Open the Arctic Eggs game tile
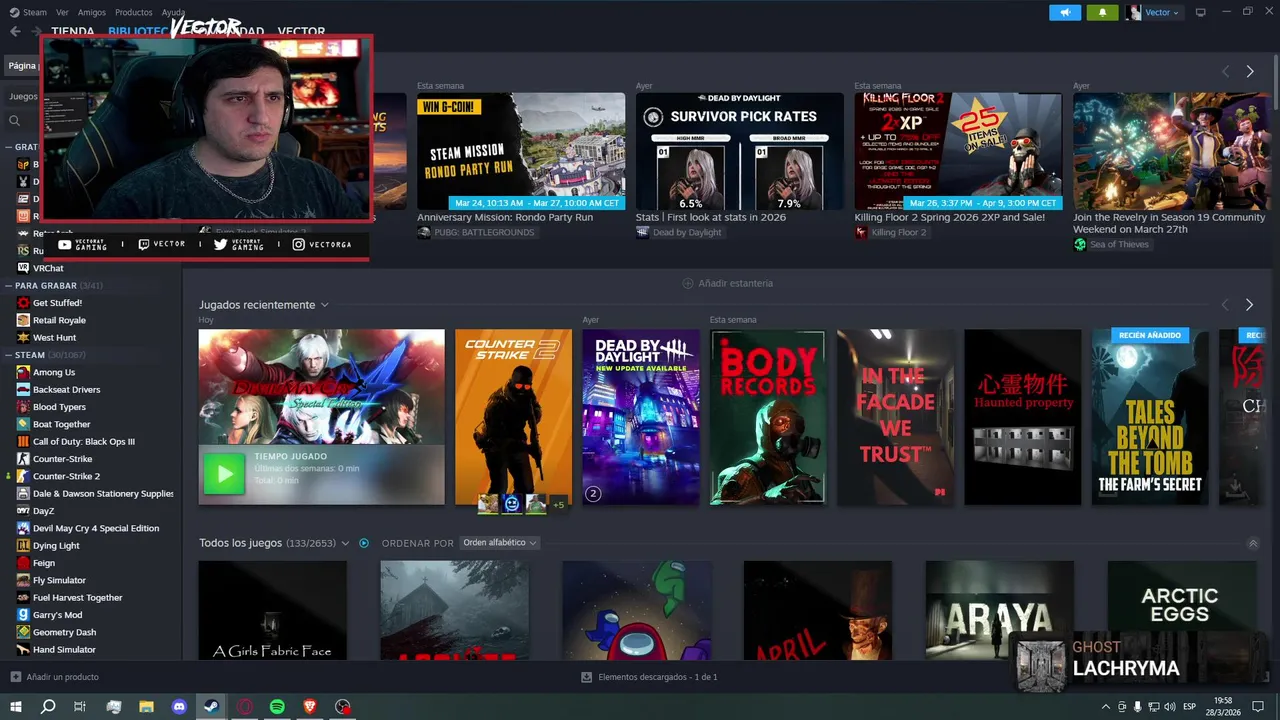Screen dimensions: 1280x720 pos(1182,610)
